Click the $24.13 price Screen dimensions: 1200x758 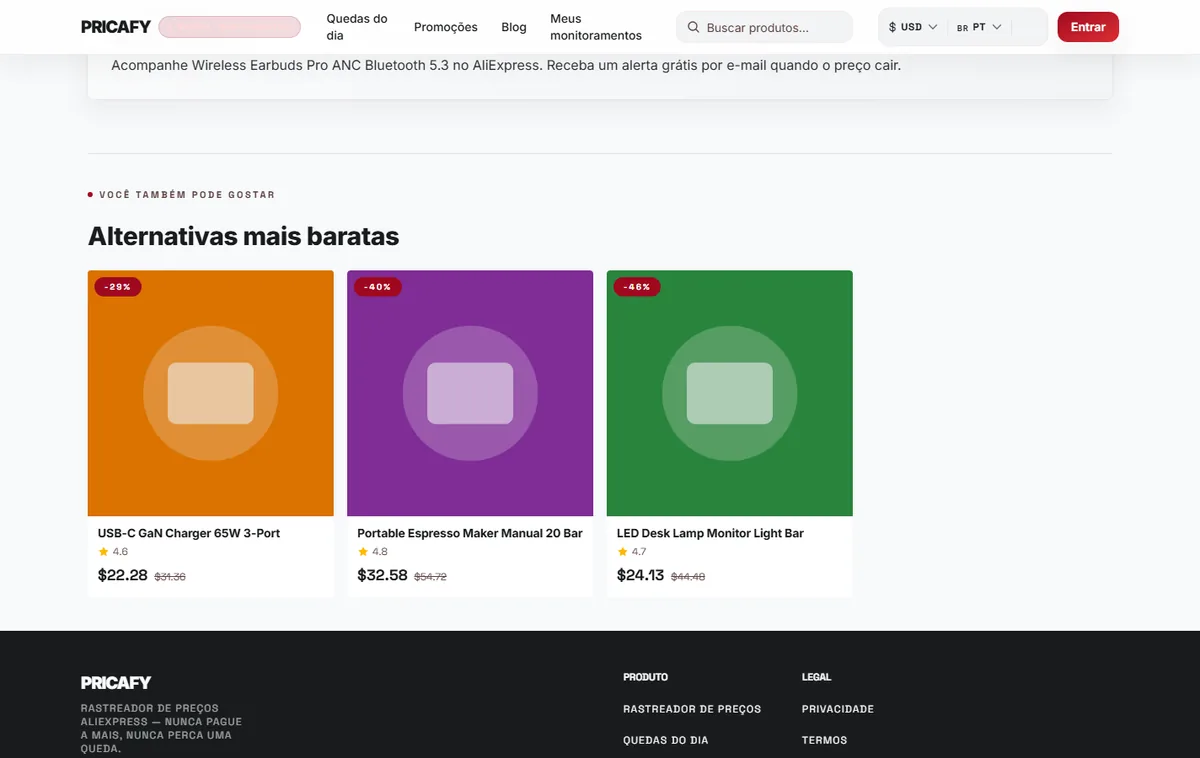coord(640,575)
